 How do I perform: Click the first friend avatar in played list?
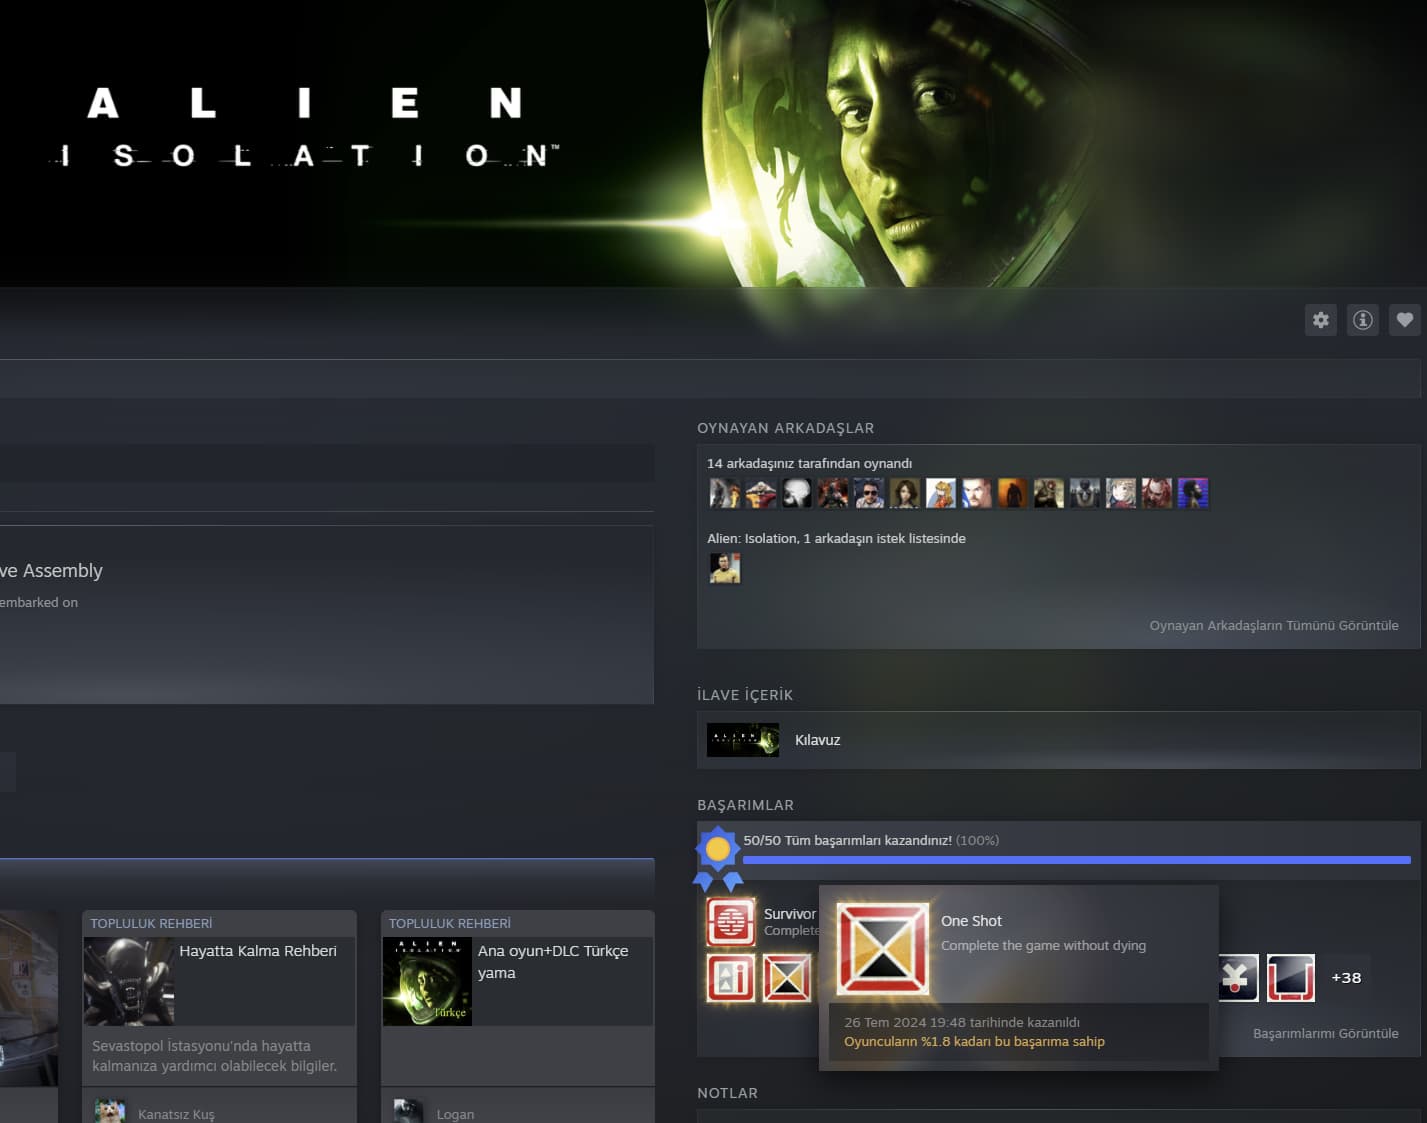click(725, 493)
